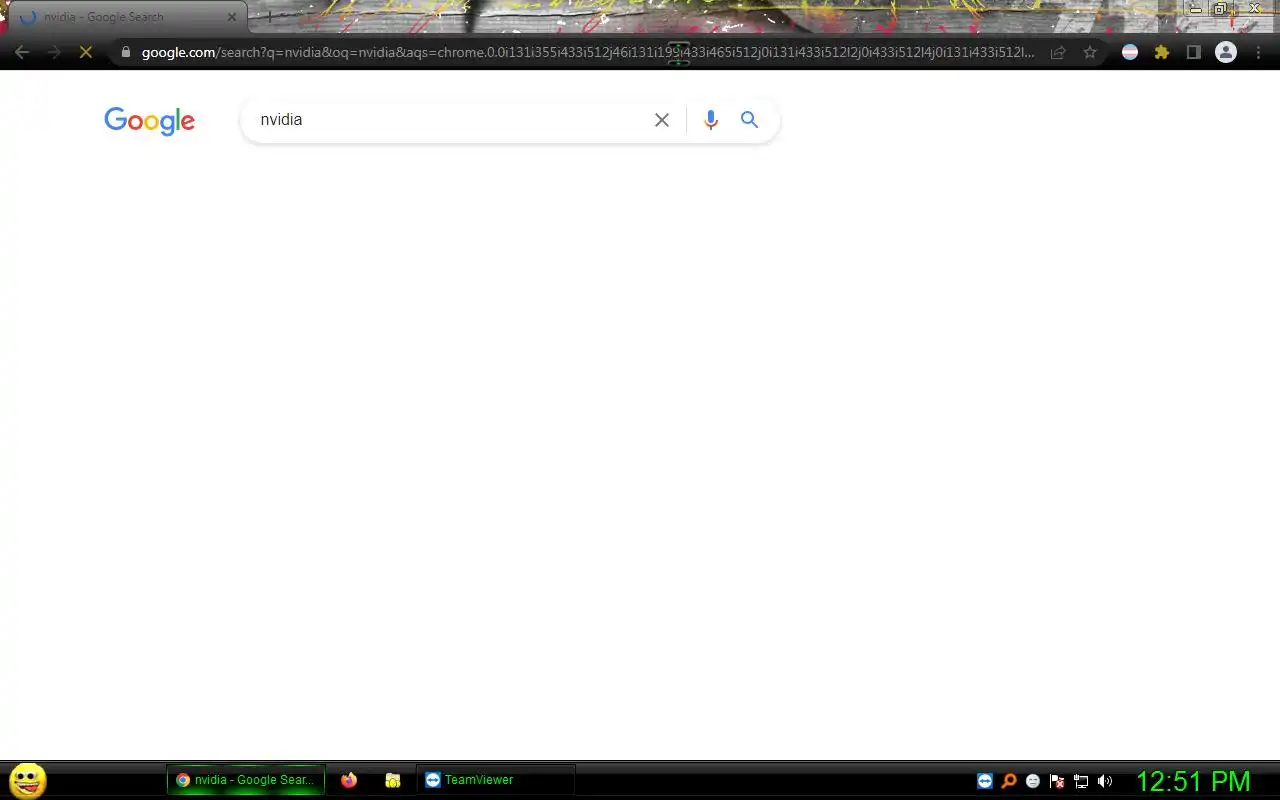
Task: Click the gray face tray icon
Action: click(1033, 781)
